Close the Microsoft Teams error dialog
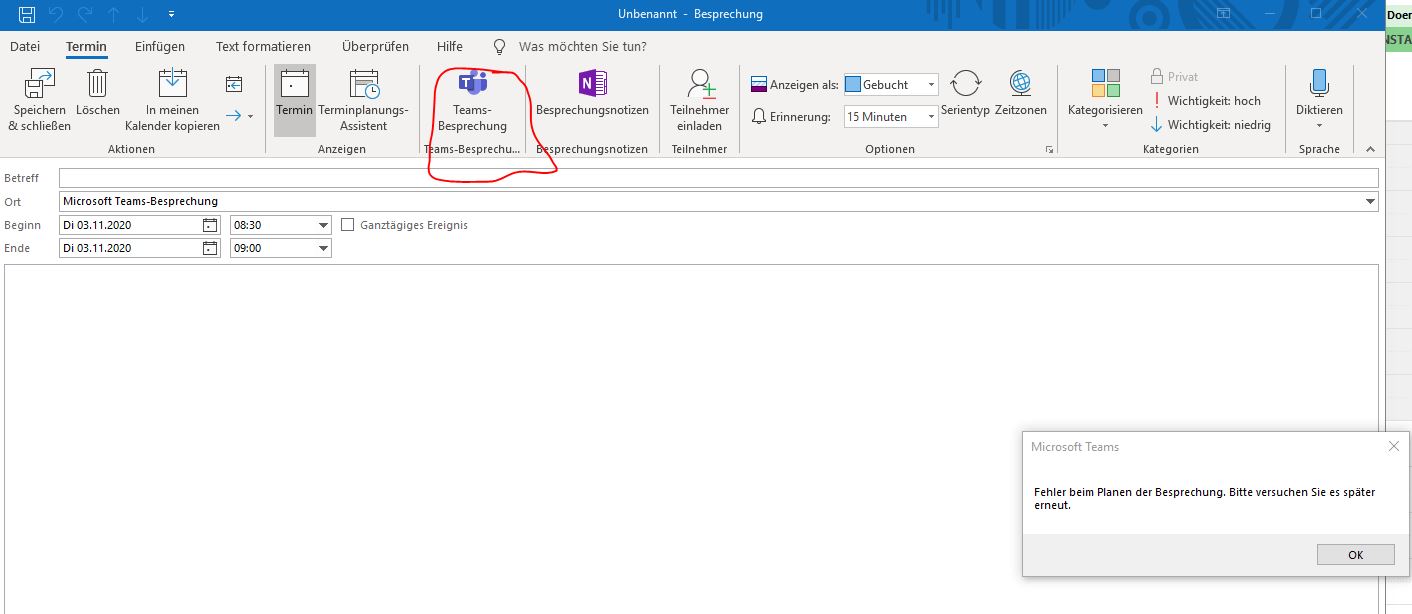 tap(1394, 447)
